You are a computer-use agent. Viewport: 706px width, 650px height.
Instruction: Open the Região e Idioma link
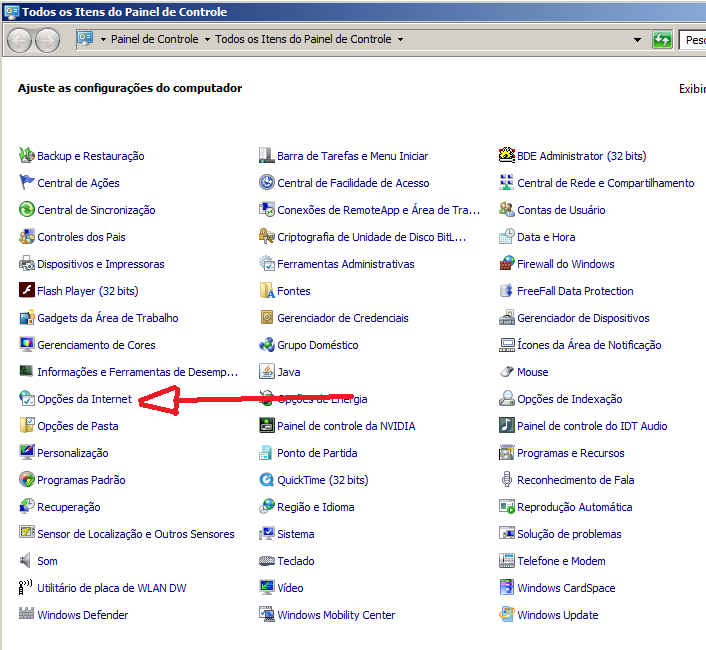click(315, 507)
